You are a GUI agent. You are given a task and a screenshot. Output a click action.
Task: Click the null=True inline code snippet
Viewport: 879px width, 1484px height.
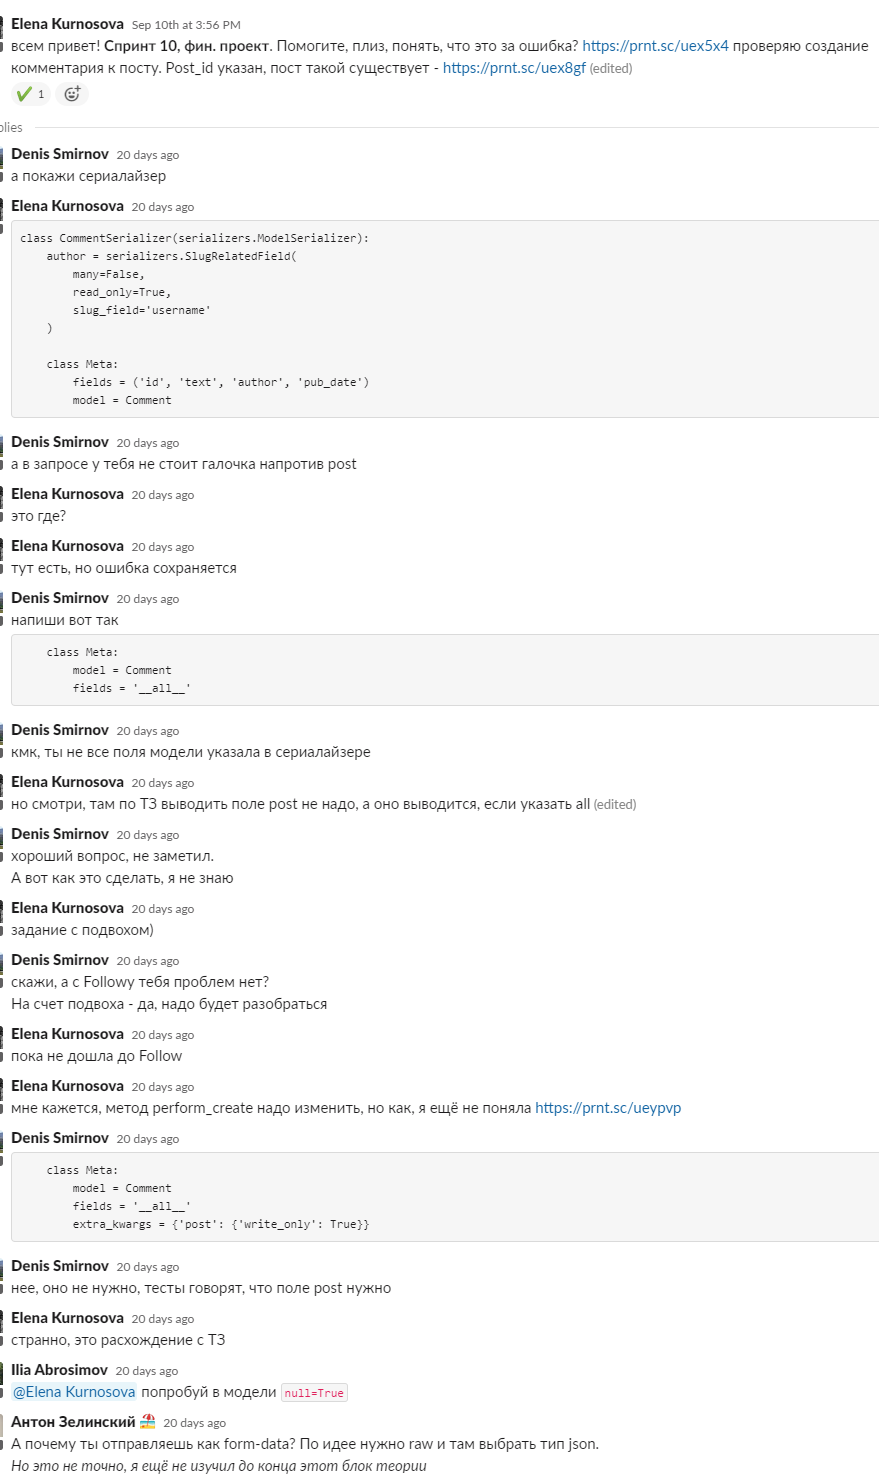(x=314, y=1393)
